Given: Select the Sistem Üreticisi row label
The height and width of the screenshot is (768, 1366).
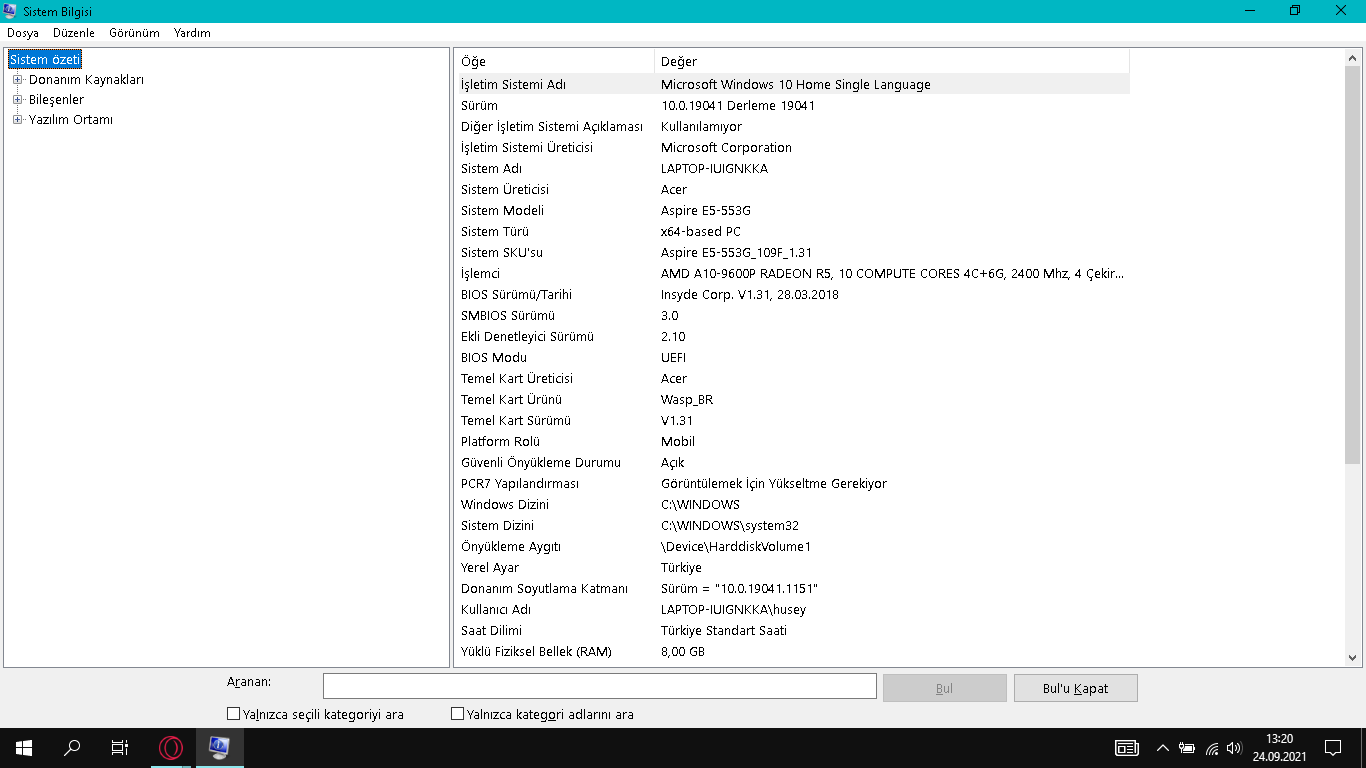Looking at the screenshot, I should (x=505, y=190).
